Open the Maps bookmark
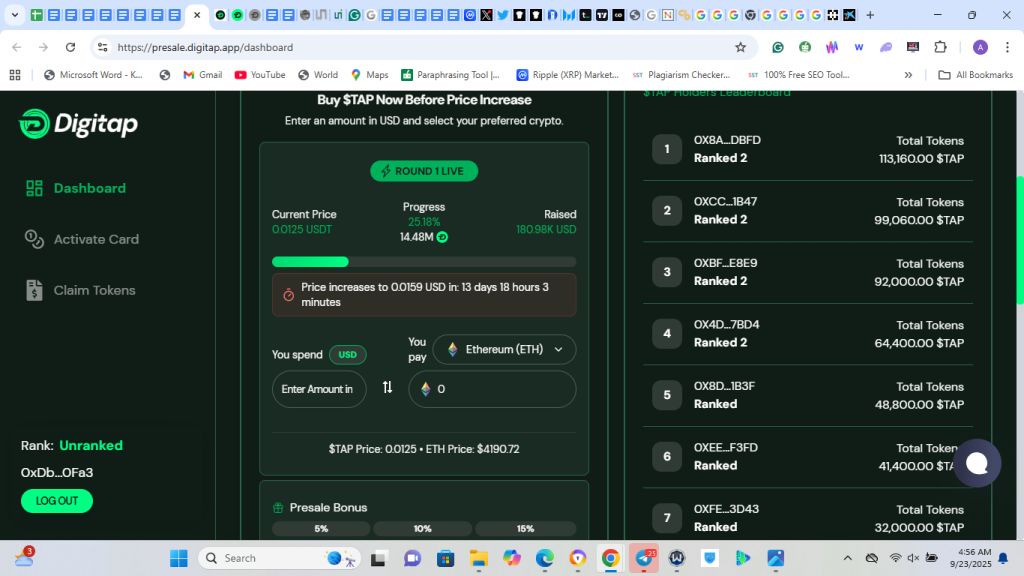 point(370,75)
